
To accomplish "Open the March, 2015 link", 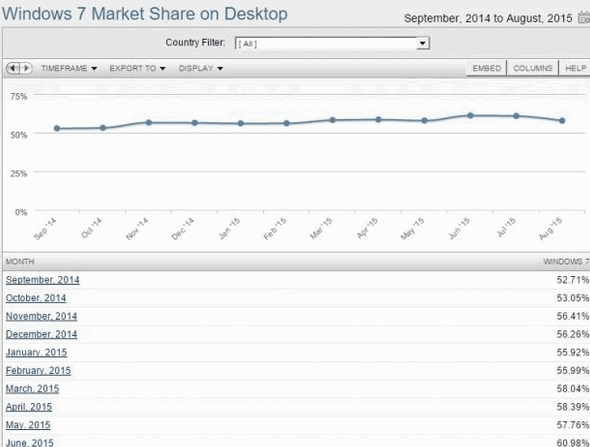I will (x=32, y=389).
